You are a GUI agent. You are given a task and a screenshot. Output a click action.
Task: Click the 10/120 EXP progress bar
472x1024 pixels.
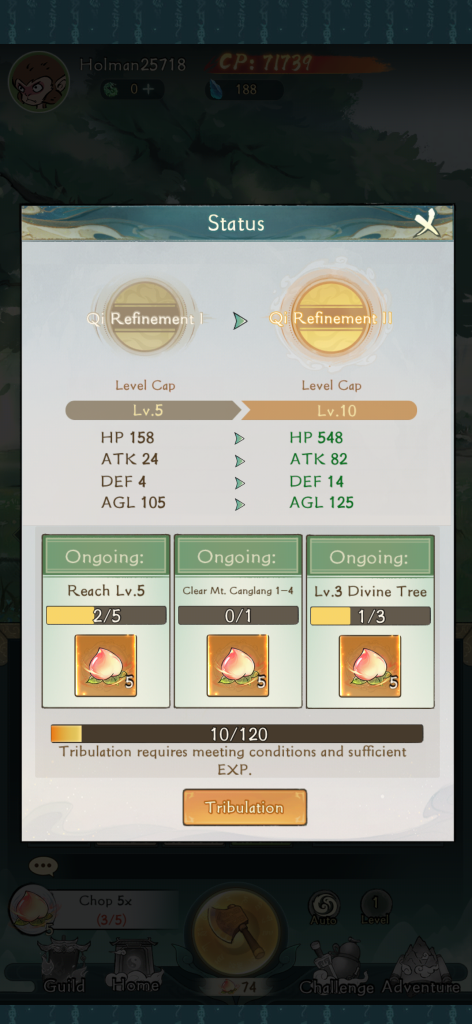[237, 733]
